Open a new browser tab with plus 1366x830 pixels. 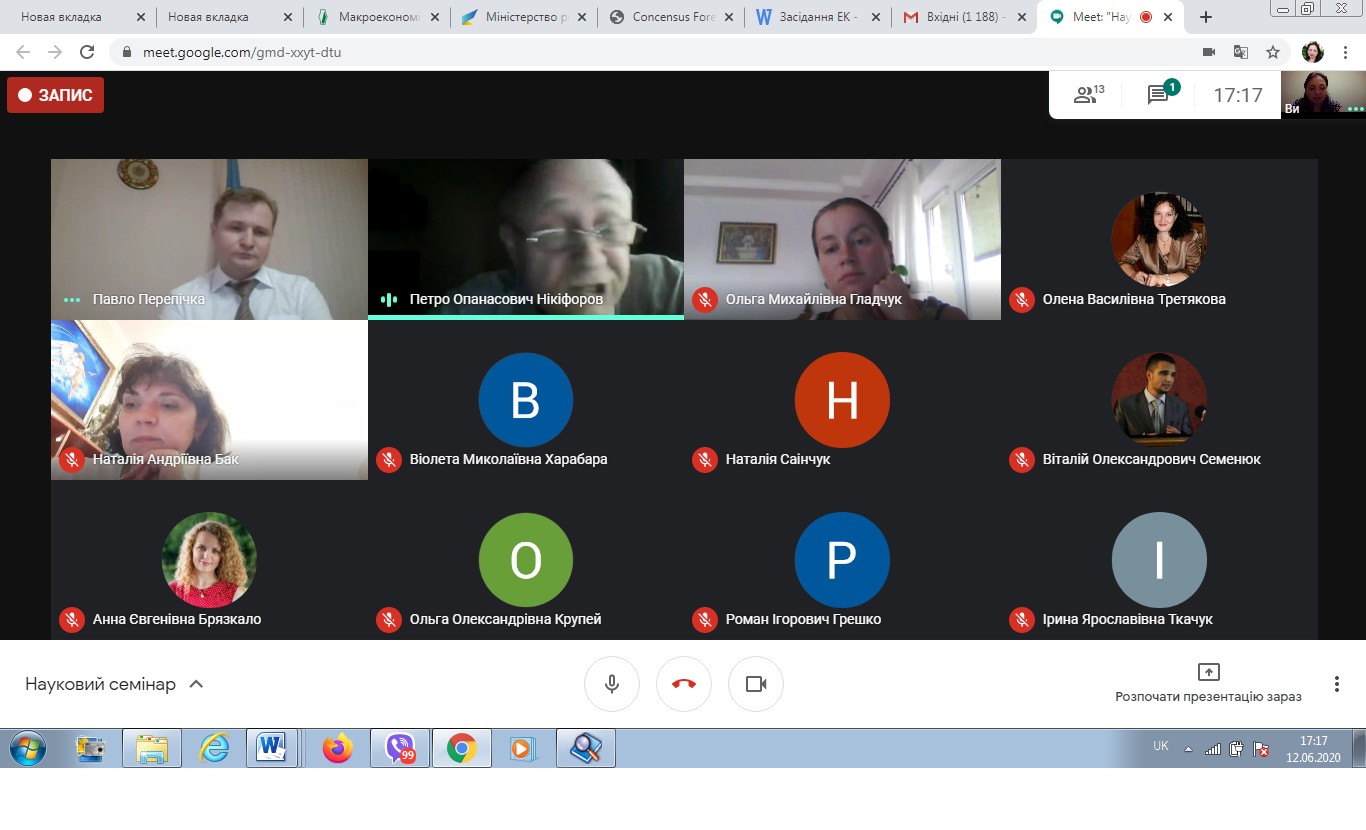[x=1206, y=17]
